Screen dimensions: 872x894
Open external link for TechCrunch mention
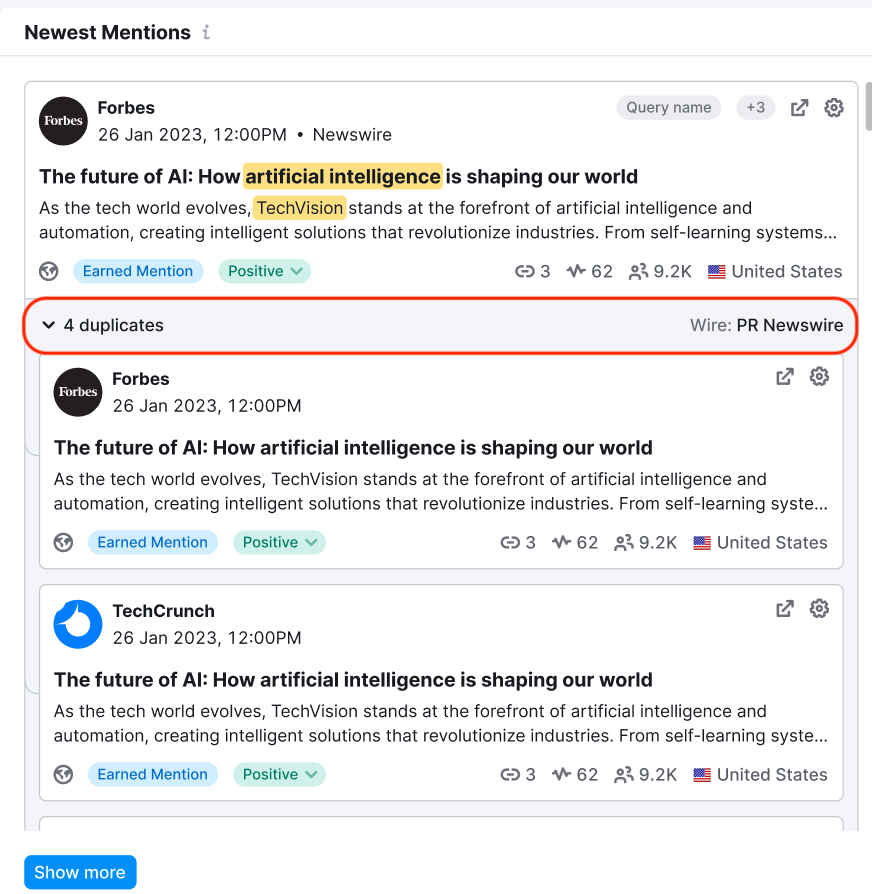(785, 609)
